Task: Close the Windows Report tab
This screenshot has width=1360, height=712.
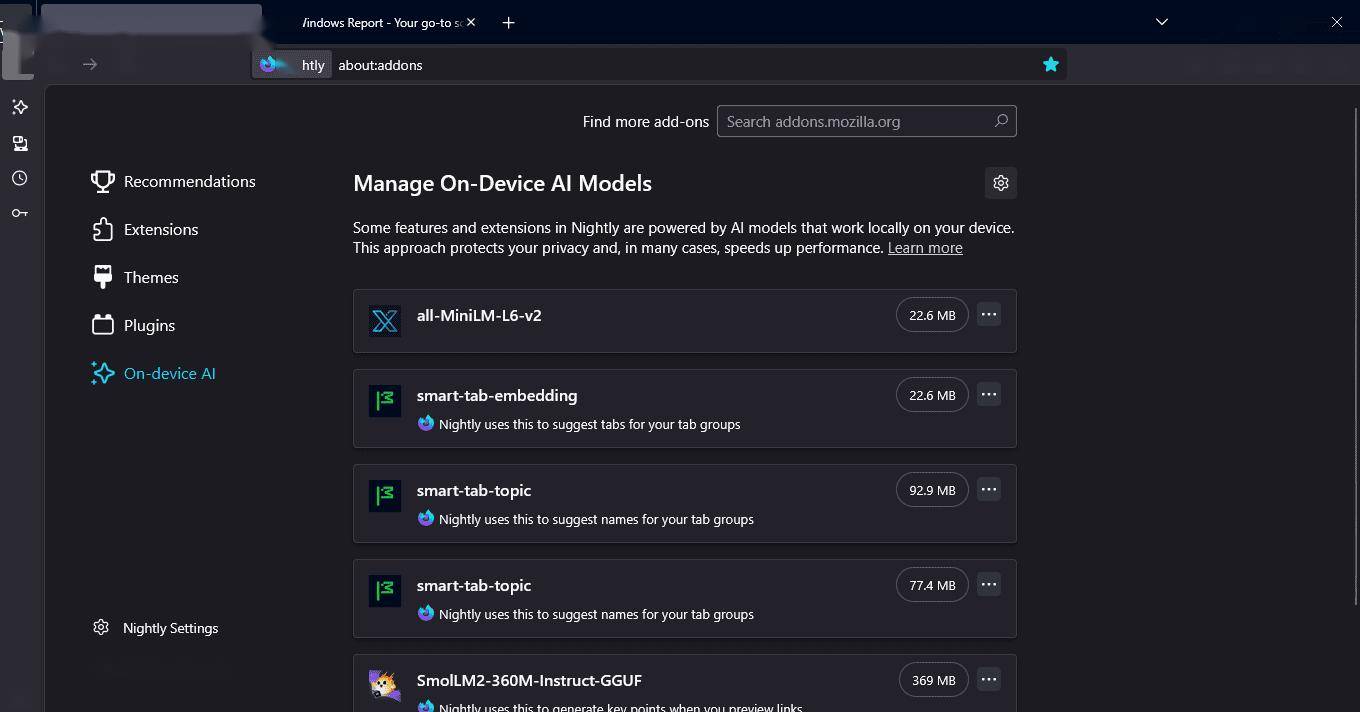Action: (471, 22)
